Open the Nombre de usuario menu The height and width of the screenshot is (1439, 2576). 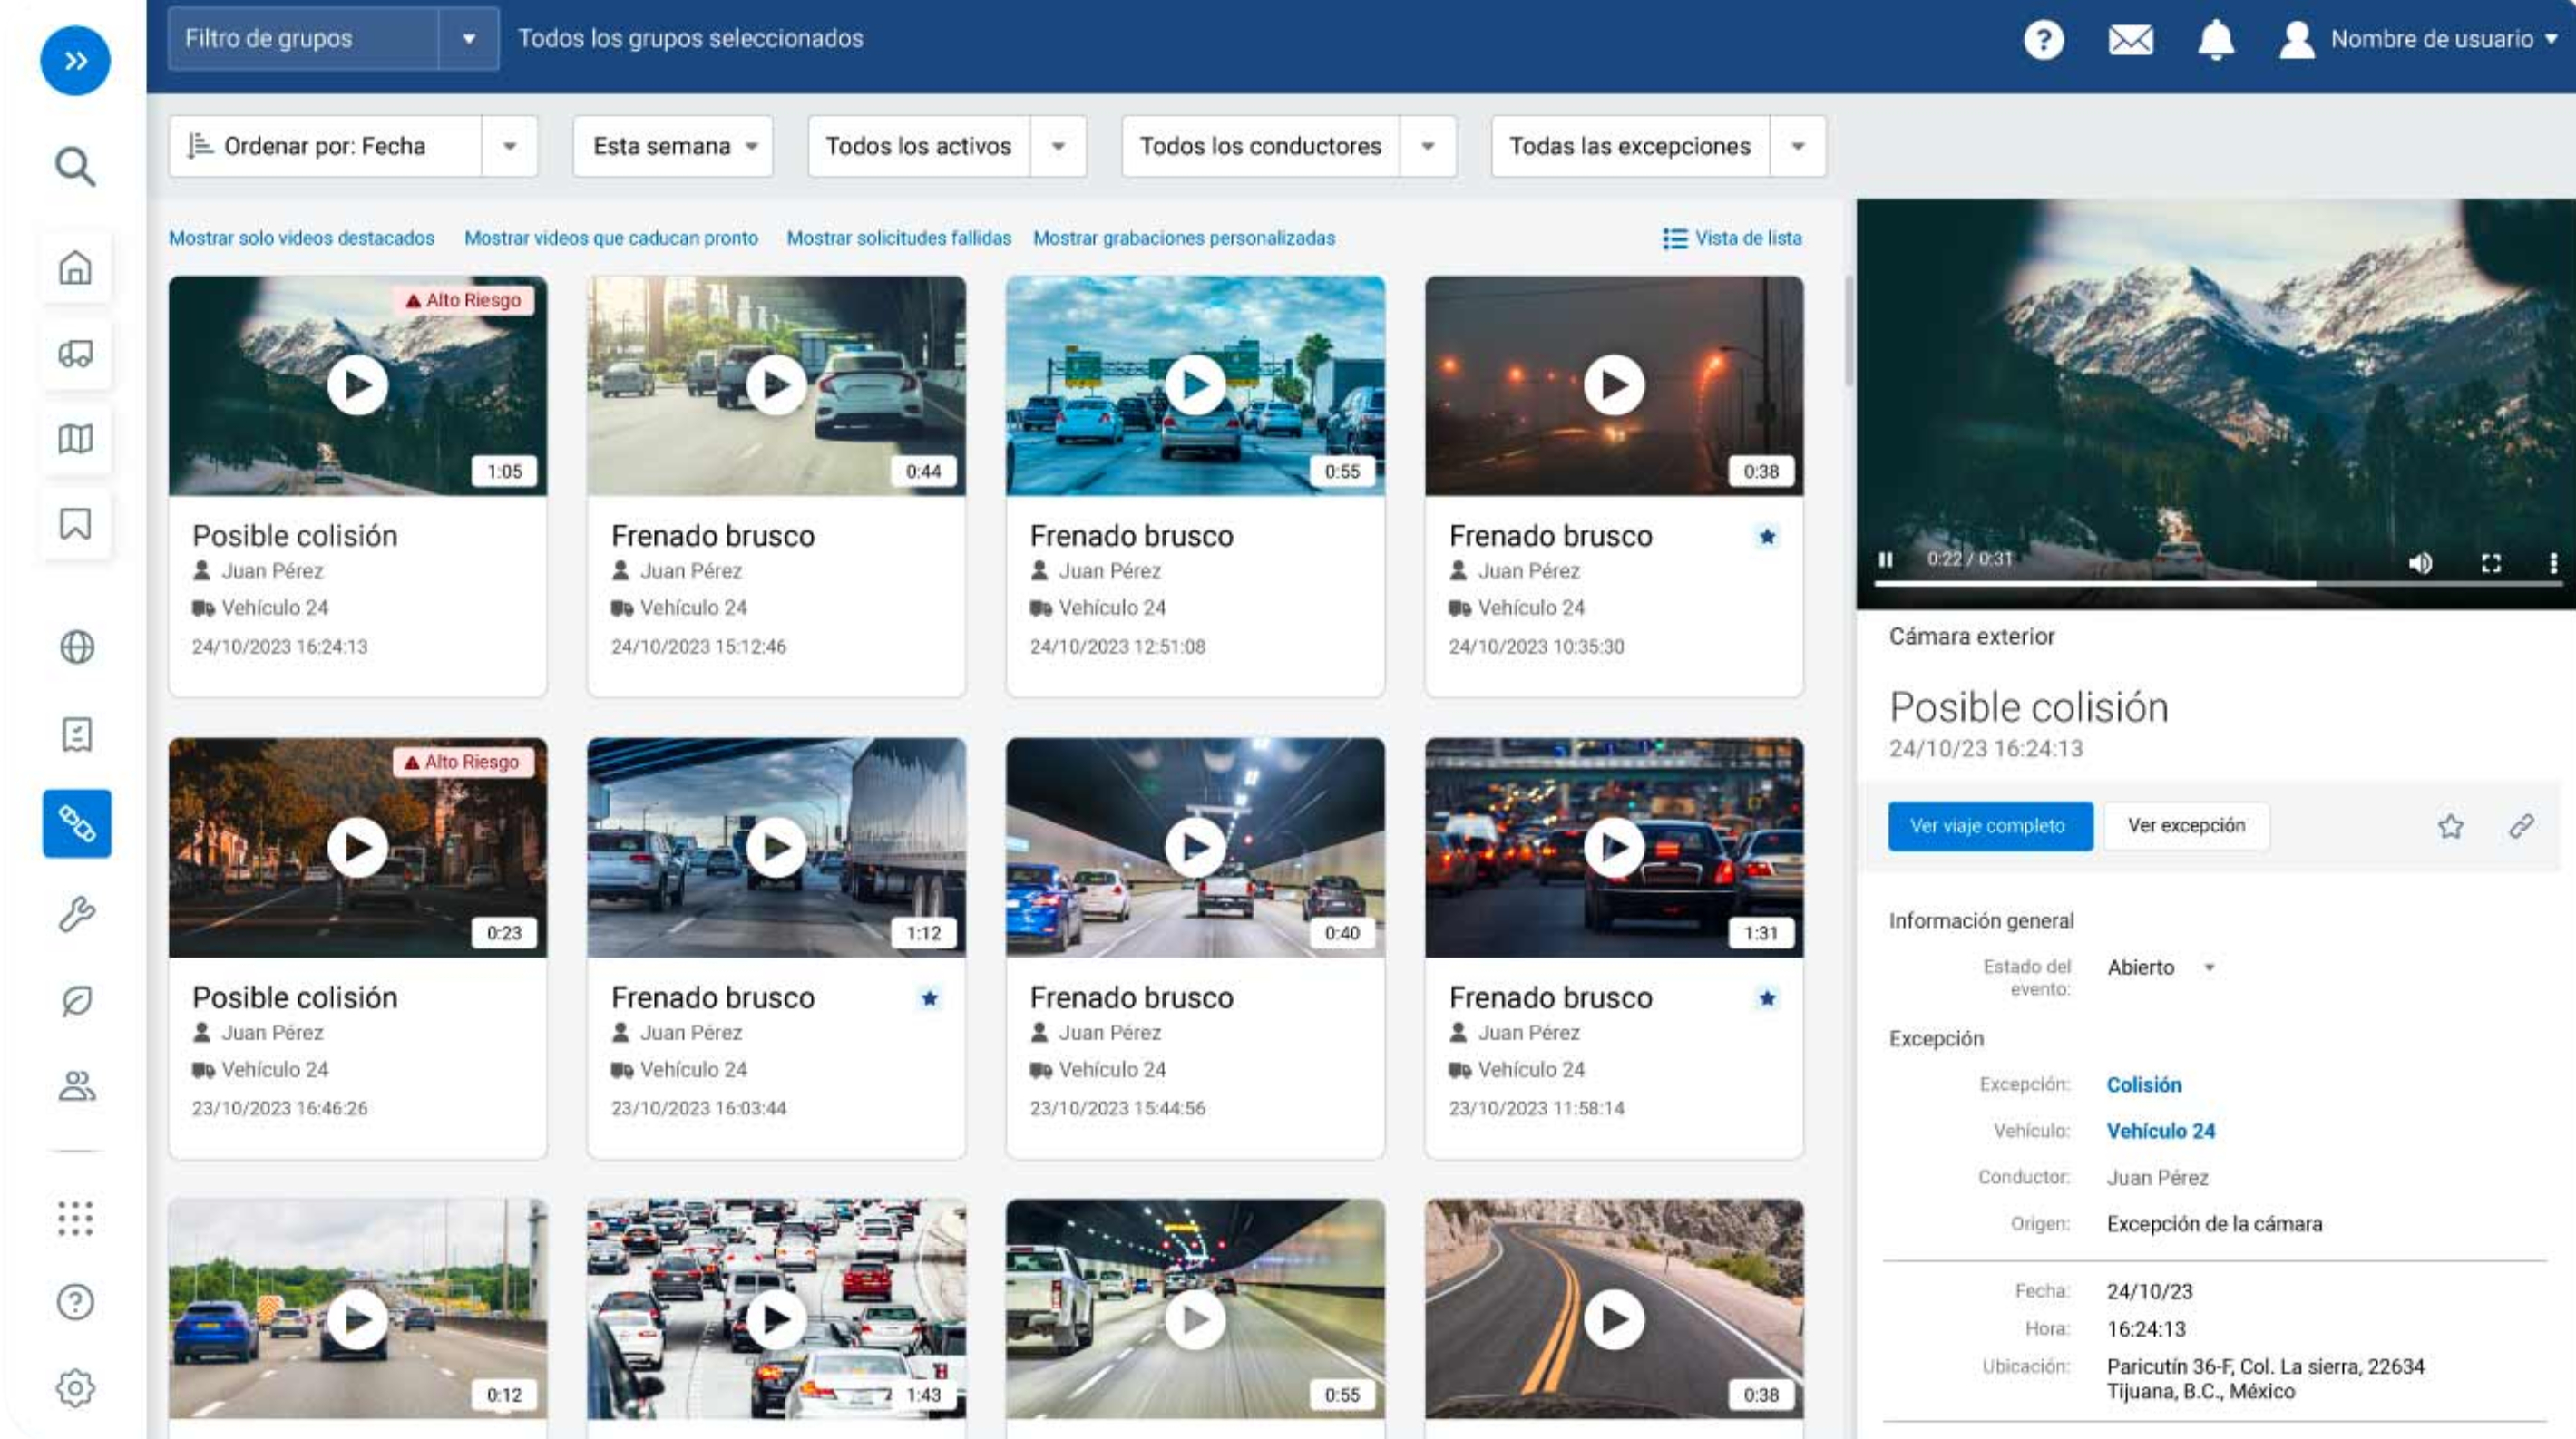2418,39
